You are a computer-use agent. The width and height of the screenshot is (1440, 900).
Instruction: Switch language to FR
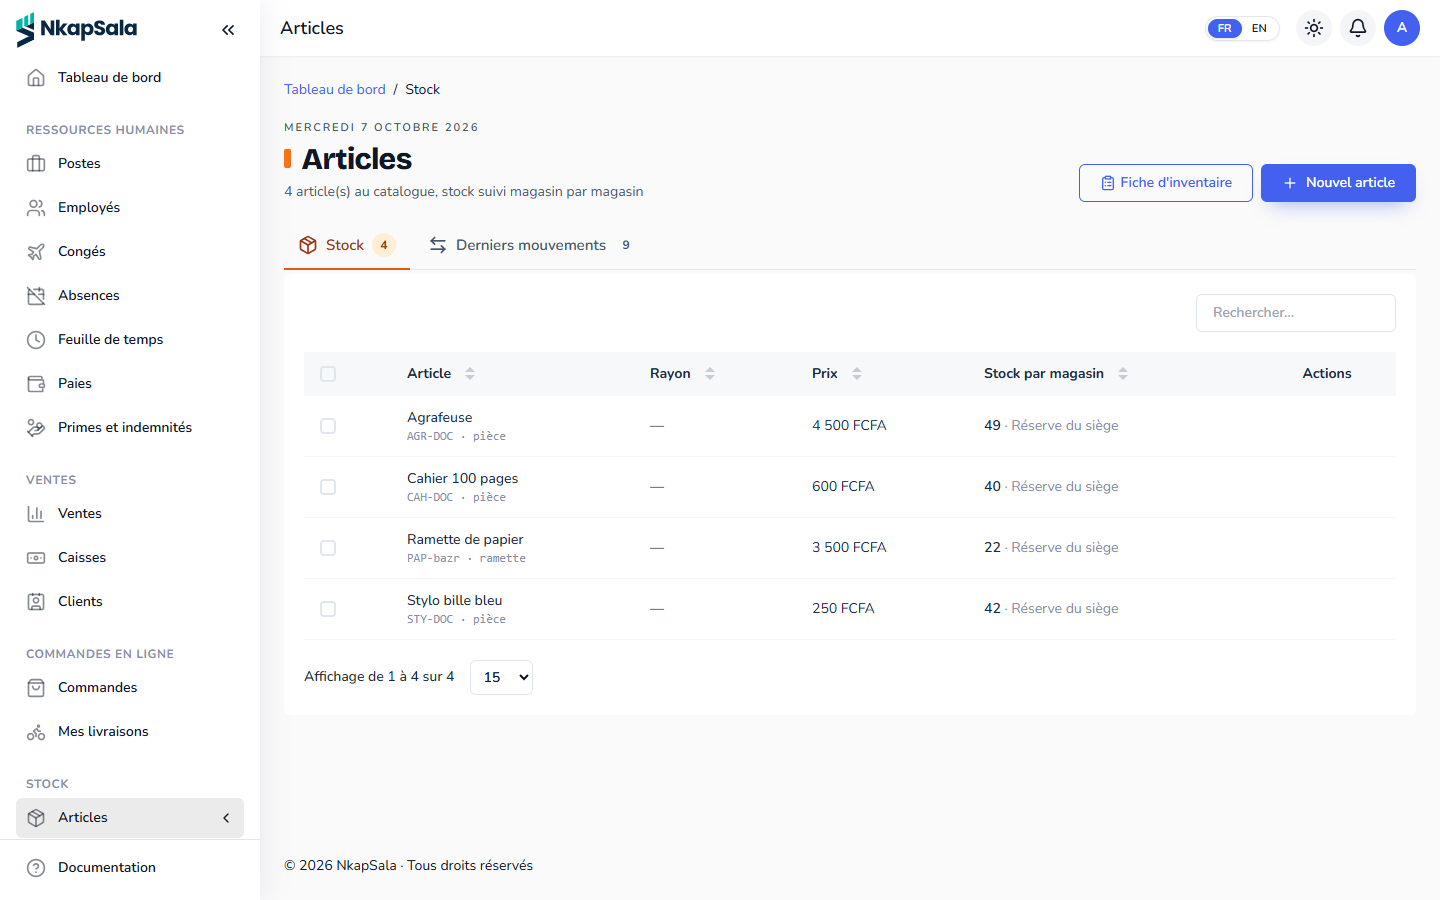(1225, 28)
